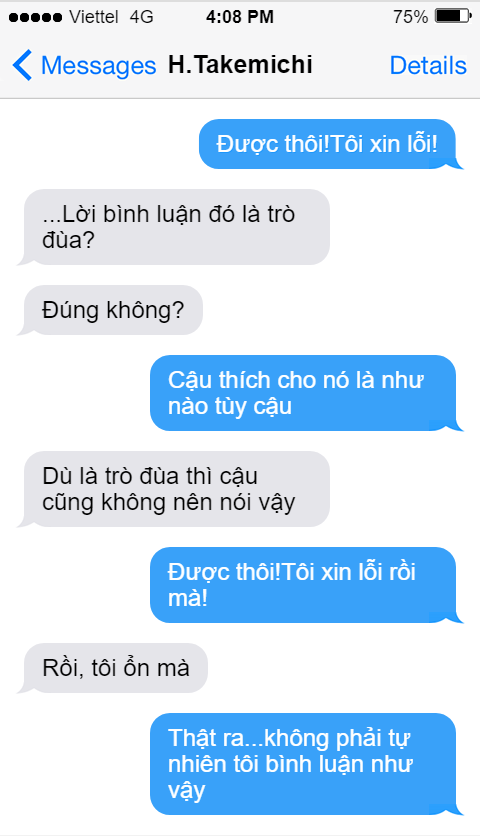Tap the "...Lời bình luận đó là trò đùa?" bubble

click(x=174, y=227)
